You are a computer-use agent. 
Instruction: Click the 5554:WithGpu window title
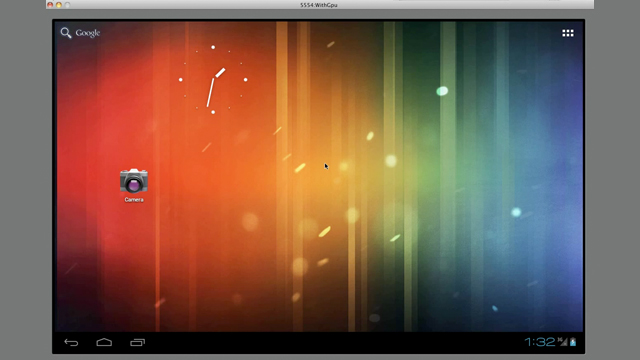(319, 5)
